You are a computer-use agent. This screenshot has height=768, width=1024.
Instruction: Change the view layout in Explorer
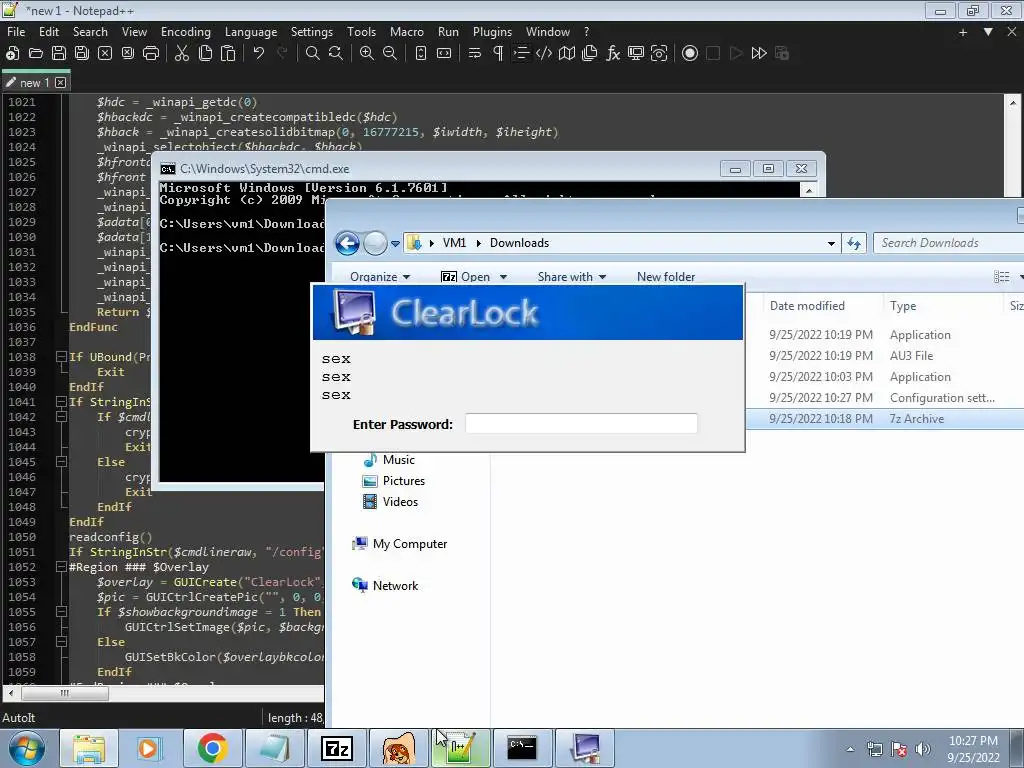pyautogui.click(x=1001, y=277)
